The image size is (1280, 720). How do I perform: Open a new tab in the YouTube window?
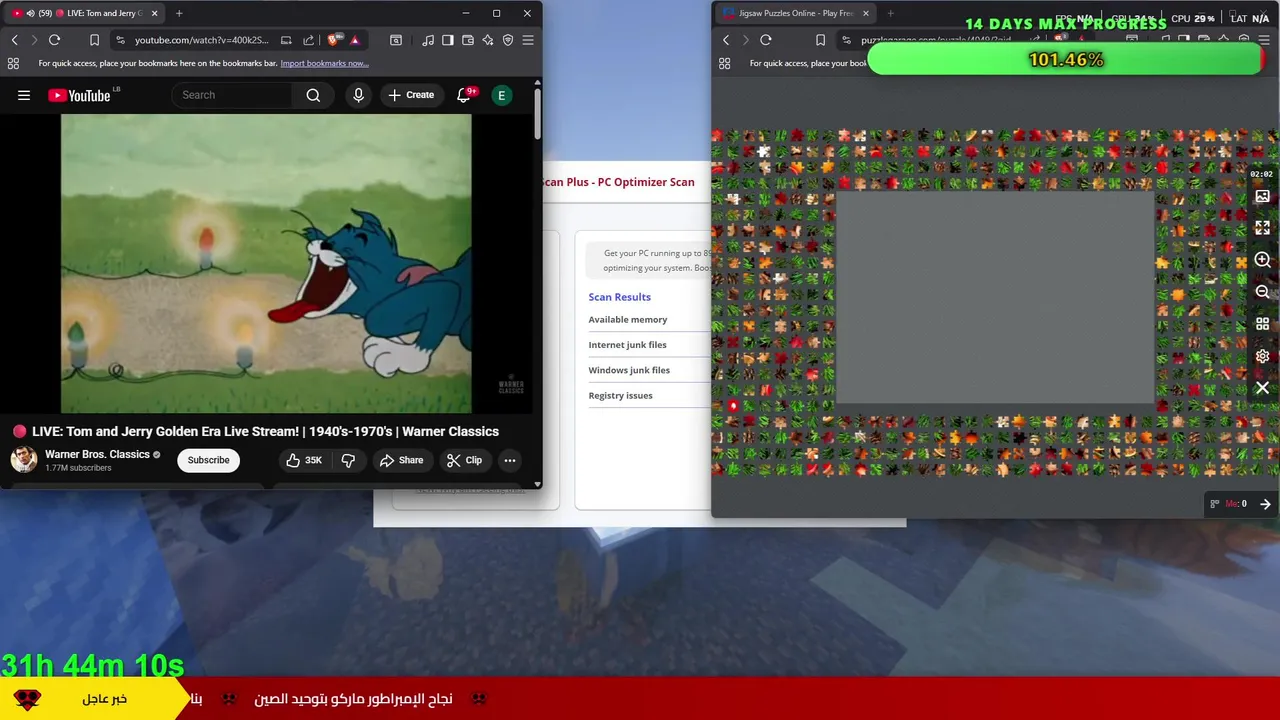click(179, 14)
